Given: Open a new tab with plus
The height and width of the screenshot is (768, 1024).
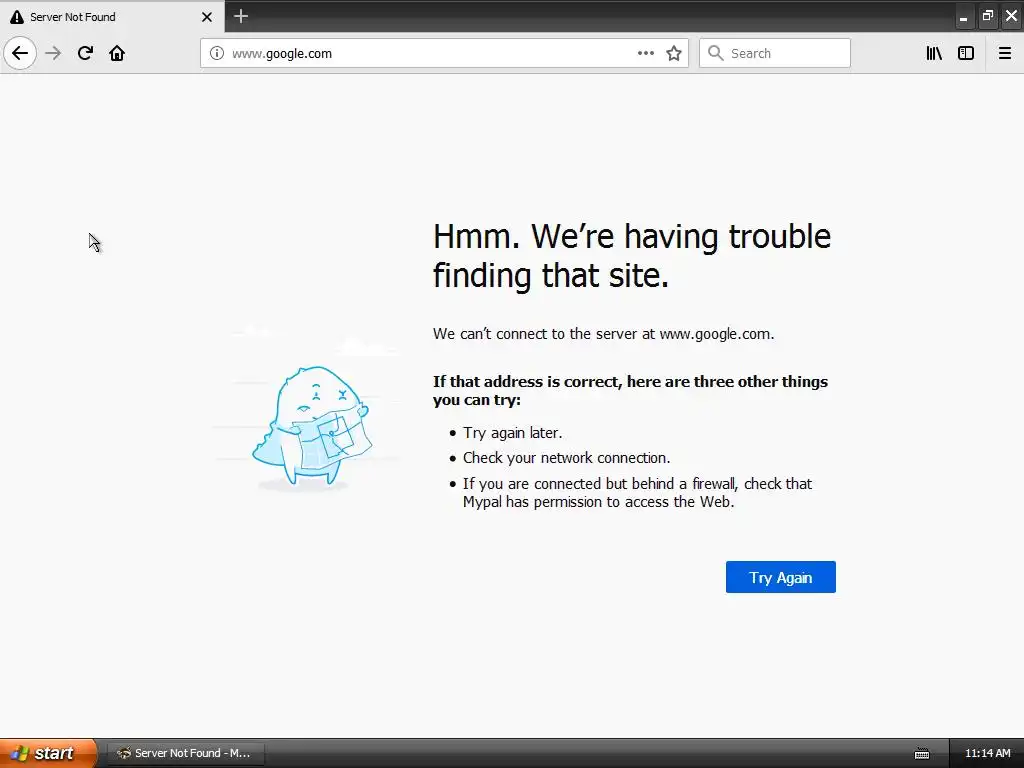Looking at the screenshot, I should [x=241, y=16].
